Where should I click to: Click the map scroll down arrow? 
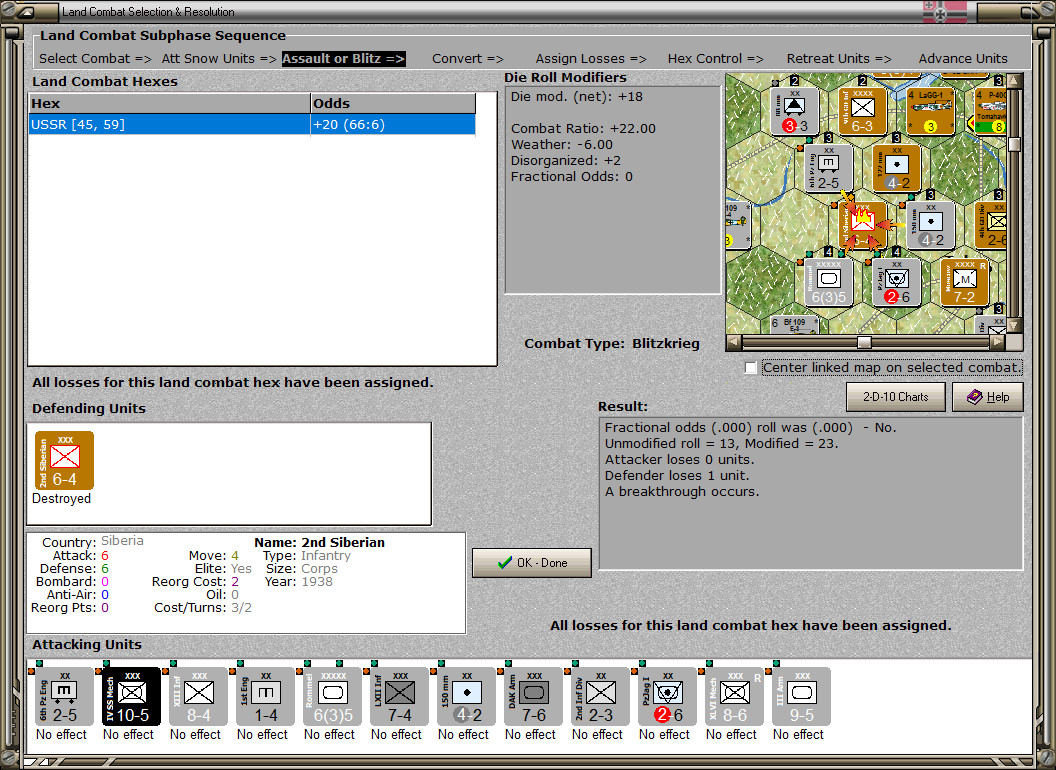coord(1014,325)
